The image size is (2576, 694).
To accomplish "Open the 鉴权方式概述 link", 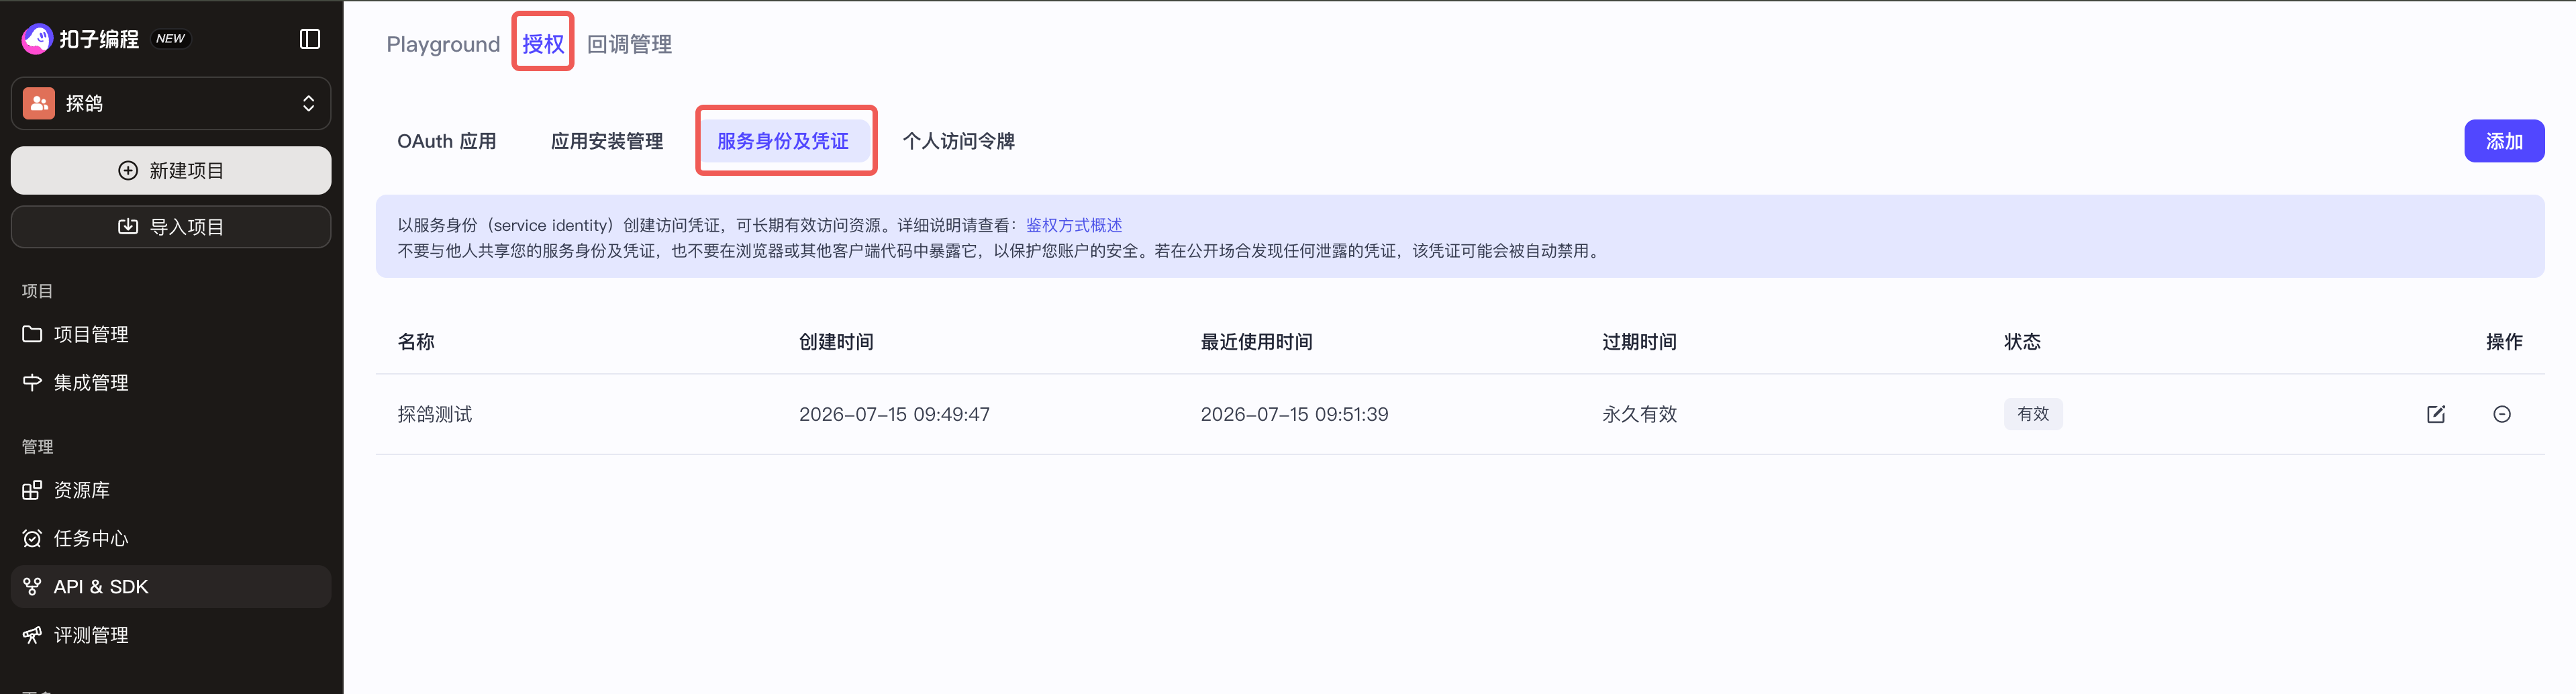I will pyautogui.click(x=1074, y=225).
